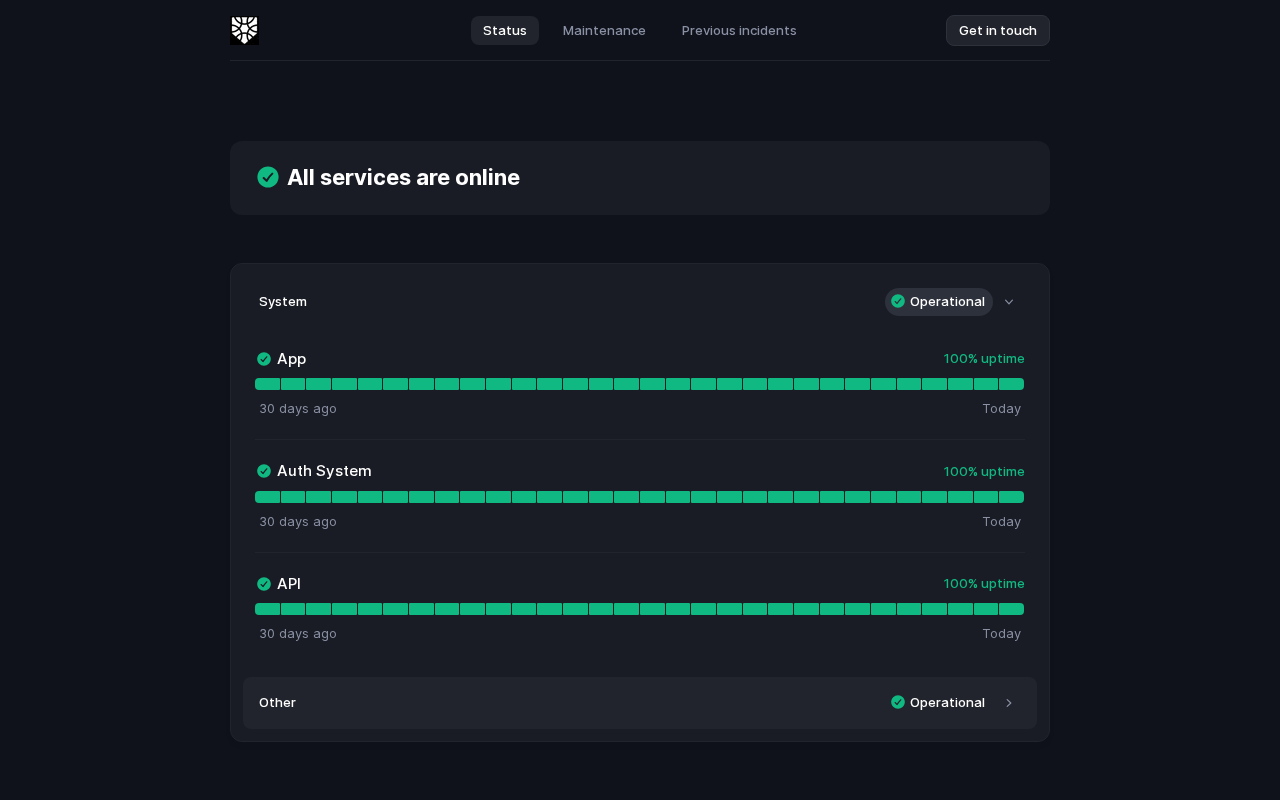The width and height of the screenshot is (1280, 800).
Task: Click the Get in touch button
Action: click(998, 30)
